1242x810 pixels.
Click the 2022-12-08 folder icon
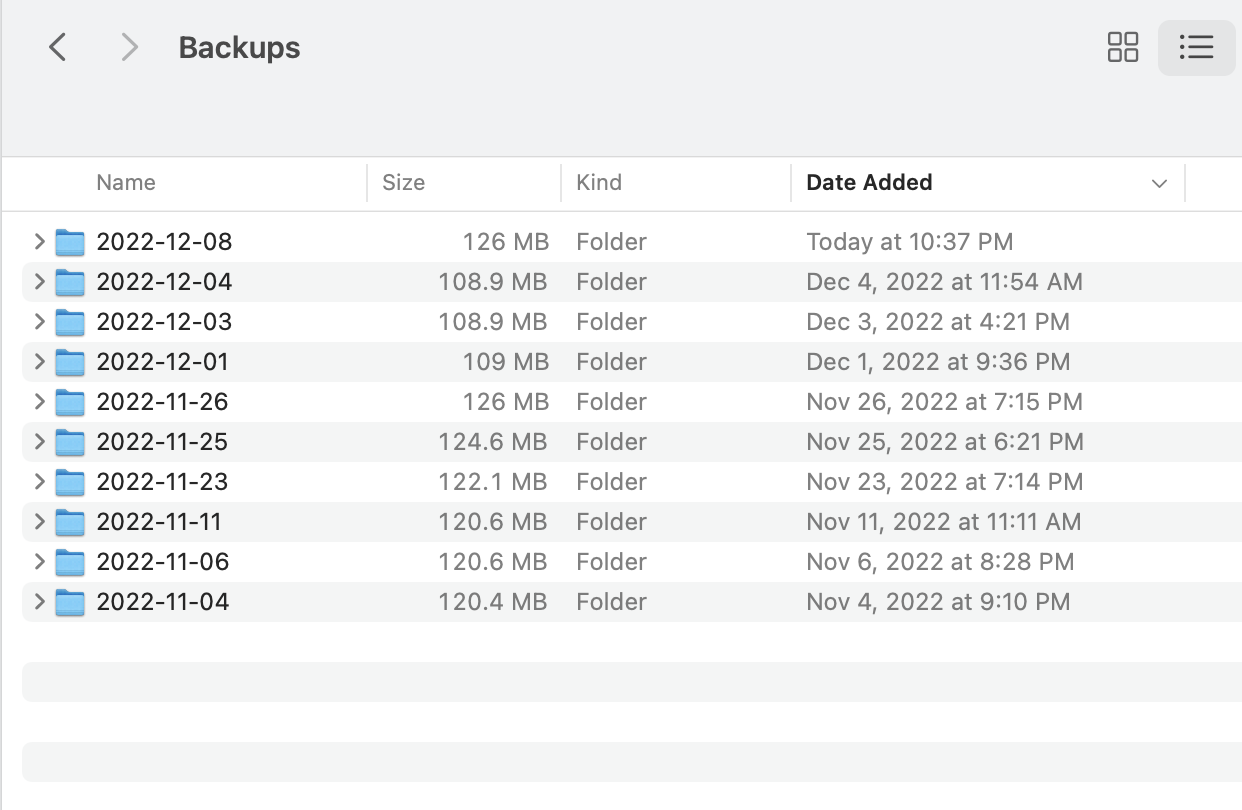(70, 241)
